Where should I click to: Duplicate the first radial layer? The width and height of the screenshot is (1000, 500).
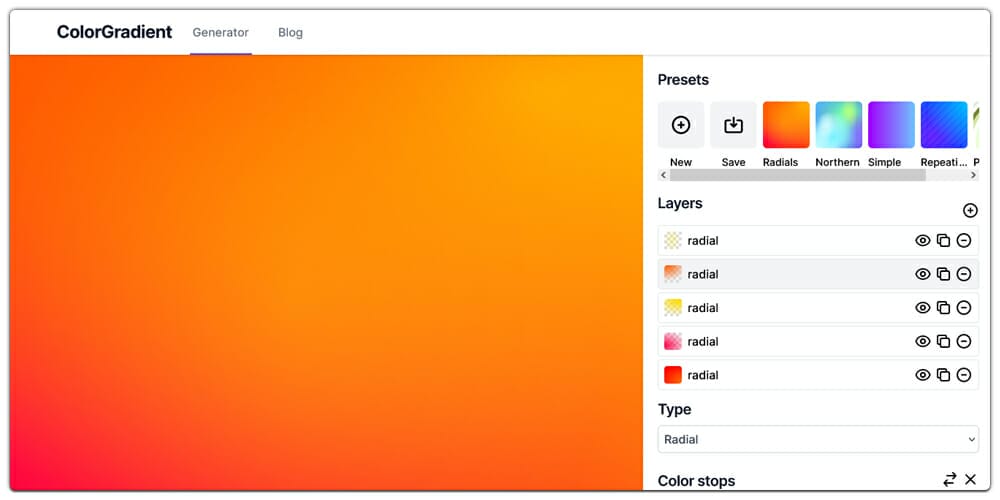click(943, 241)
